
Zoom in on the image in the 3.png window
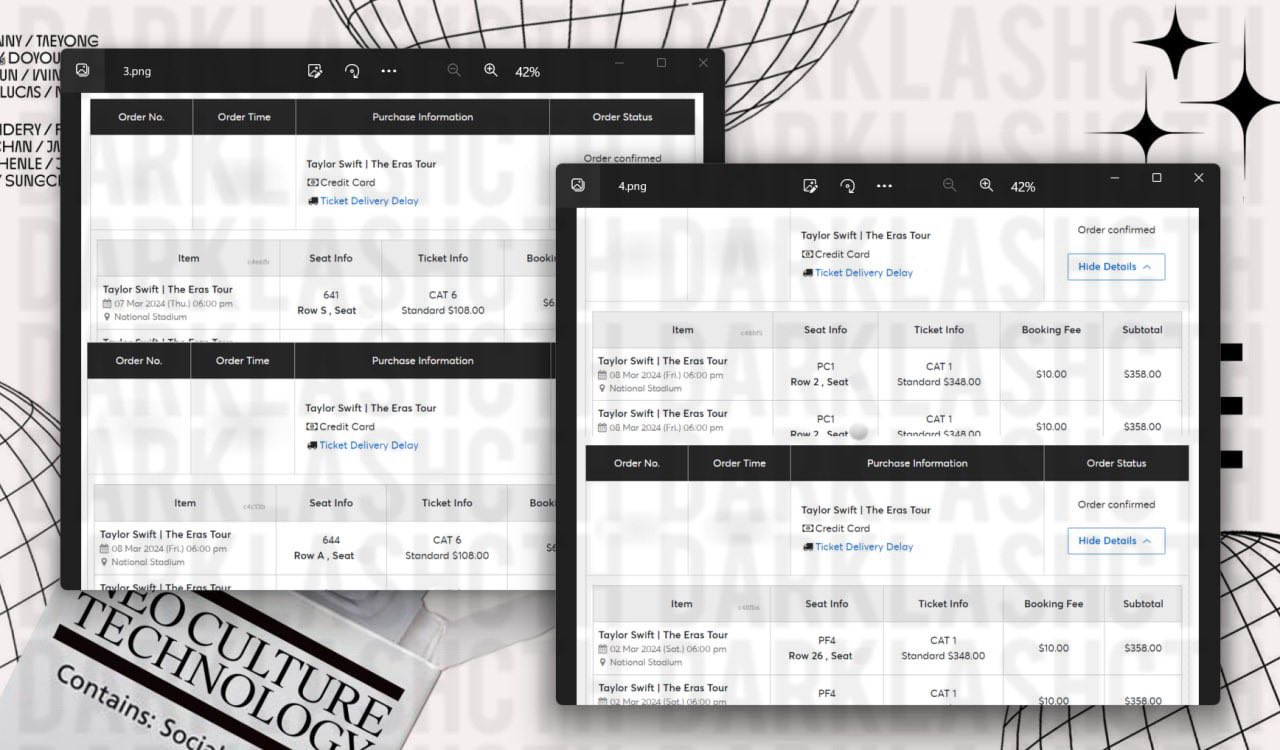point(491,70)
